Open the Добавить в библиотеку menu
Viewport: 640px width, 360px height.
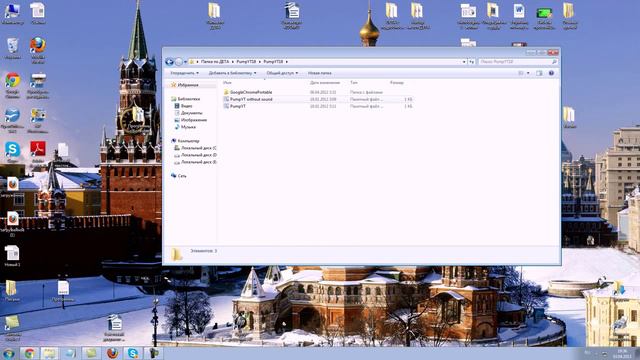tap(232, 73)
